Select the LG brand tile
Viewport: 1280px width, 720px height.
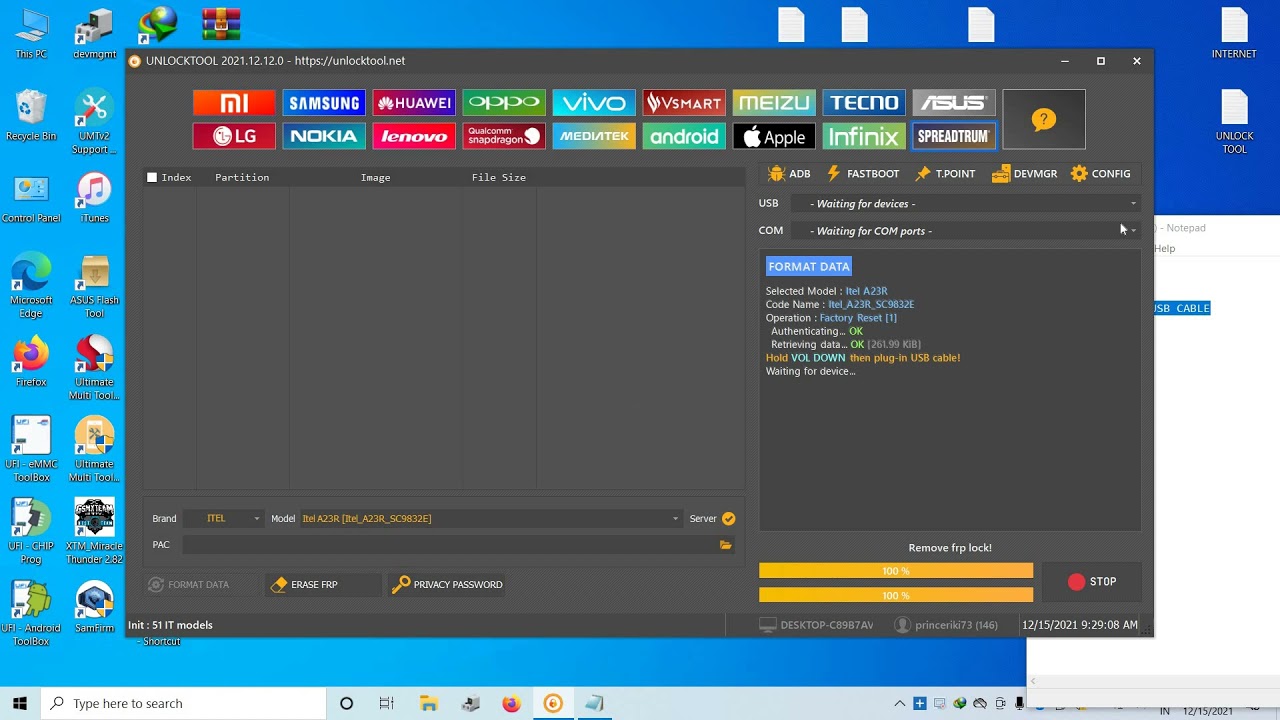pyautogui.click(x=234, y=136)
